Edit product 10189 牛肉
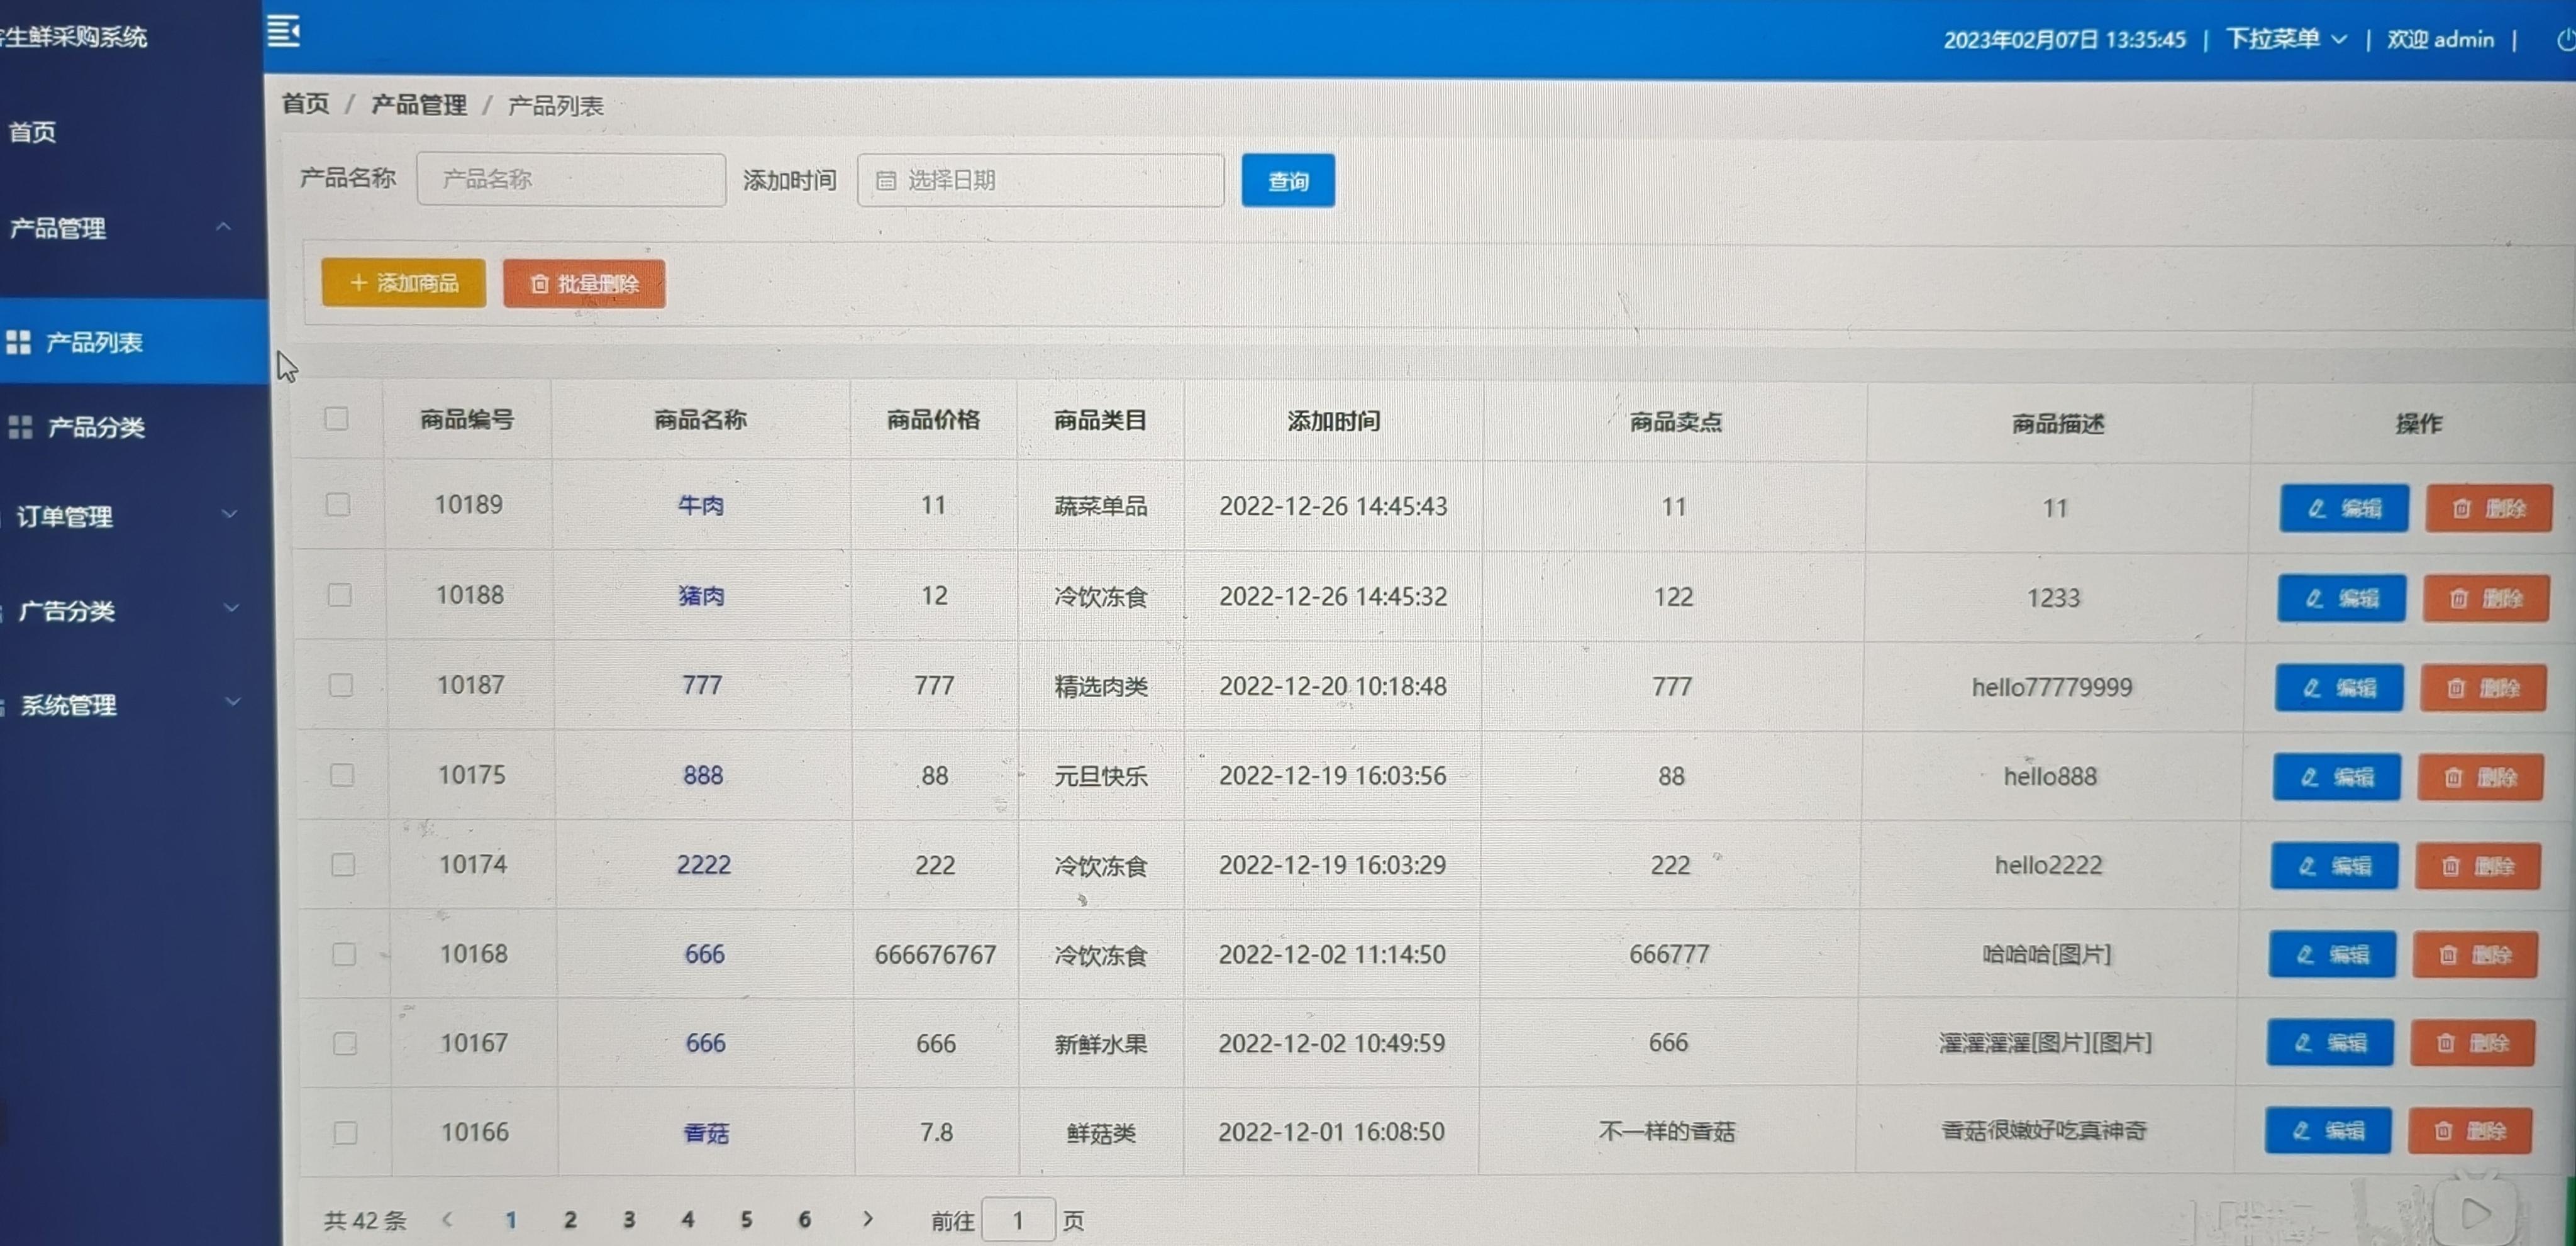Image resolution: width=2576 pixels, height=1246 pixels. click(x=2344, y=508)
